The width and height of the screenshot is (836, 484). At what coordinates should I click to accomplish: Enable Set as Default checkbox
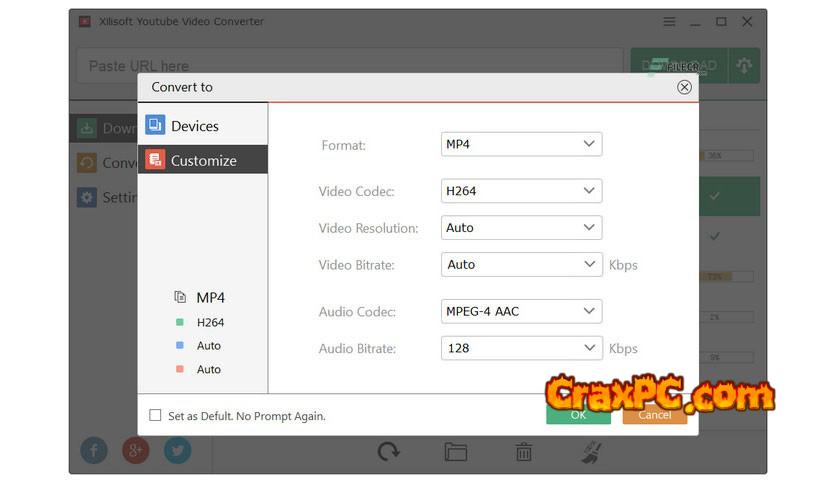[x=155, y=415]
